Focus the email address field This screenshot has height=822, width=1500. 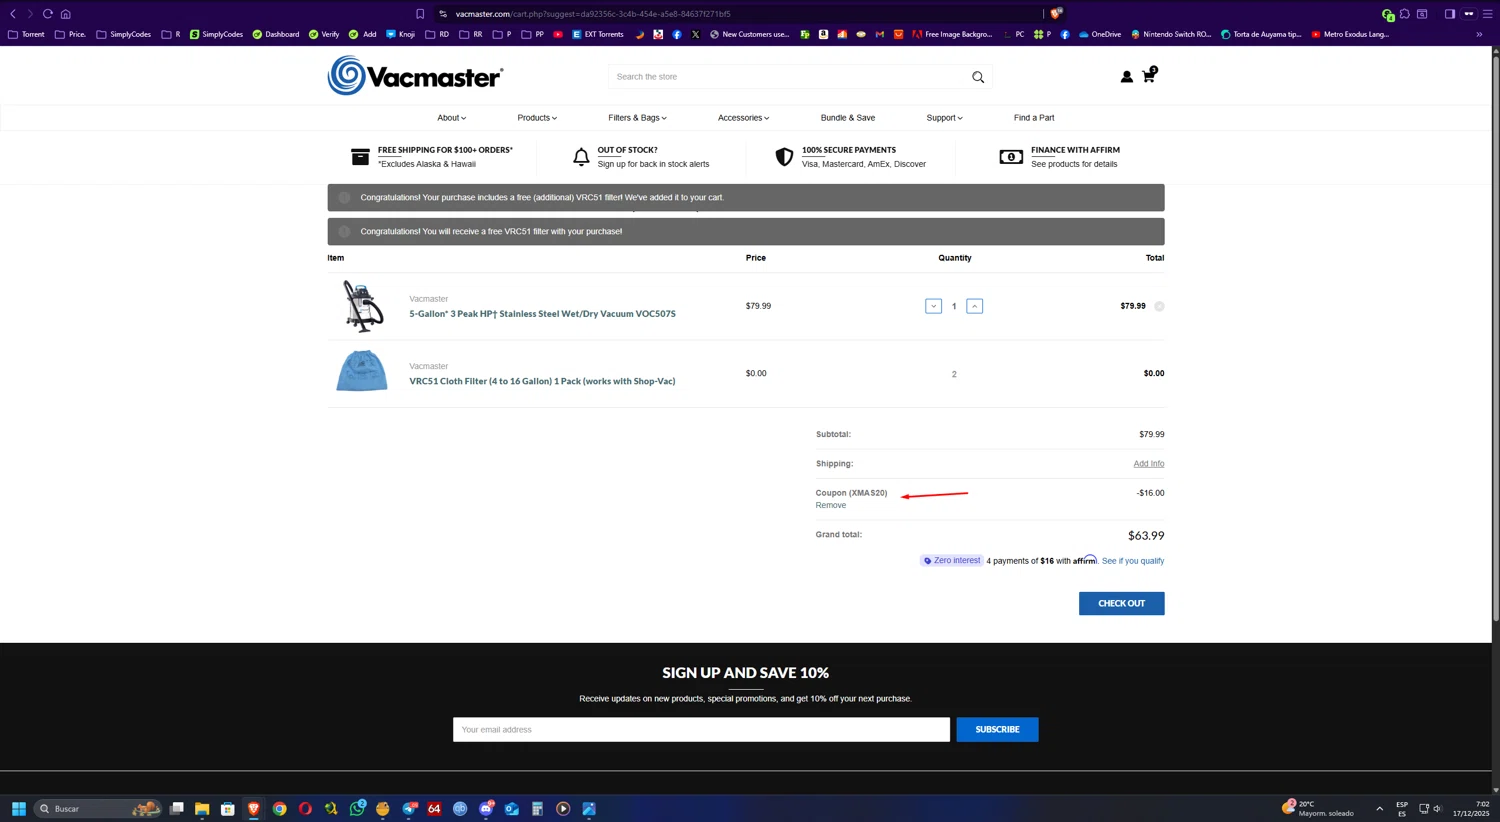(701, 729)
